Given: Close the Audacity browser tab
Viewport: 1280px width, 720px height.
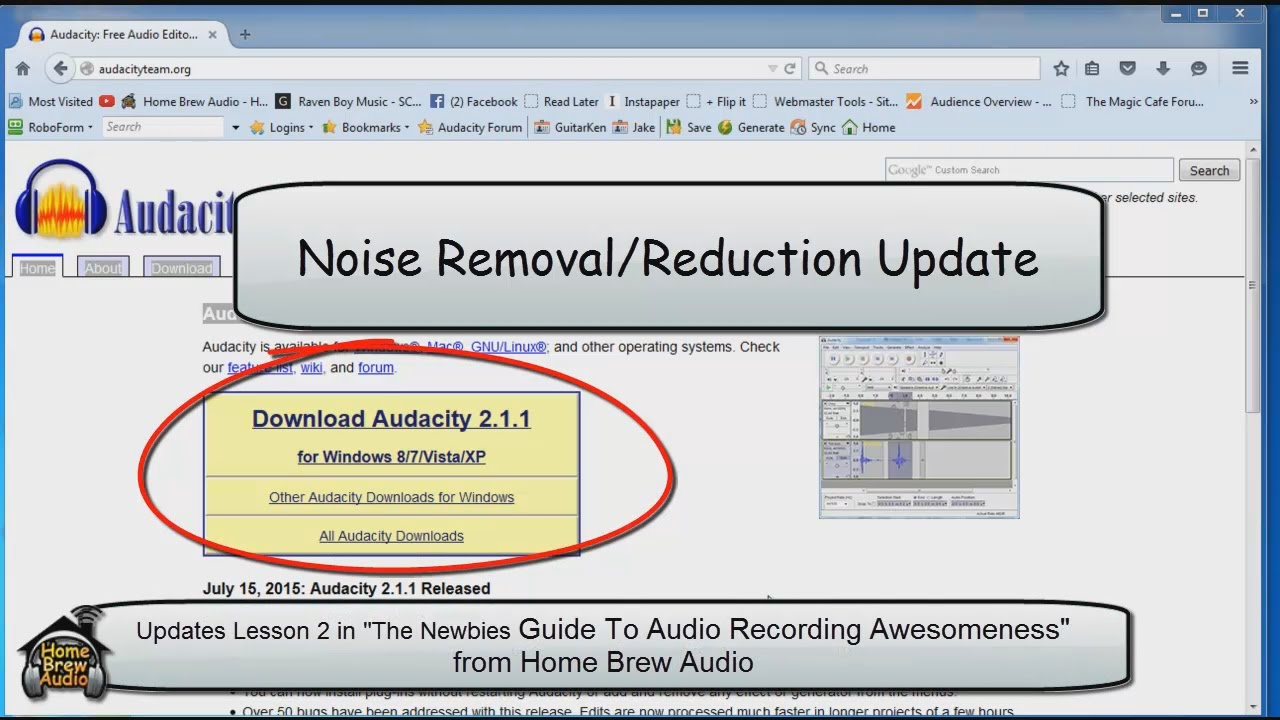Looking at the screenshot, I should coord(212,34).
